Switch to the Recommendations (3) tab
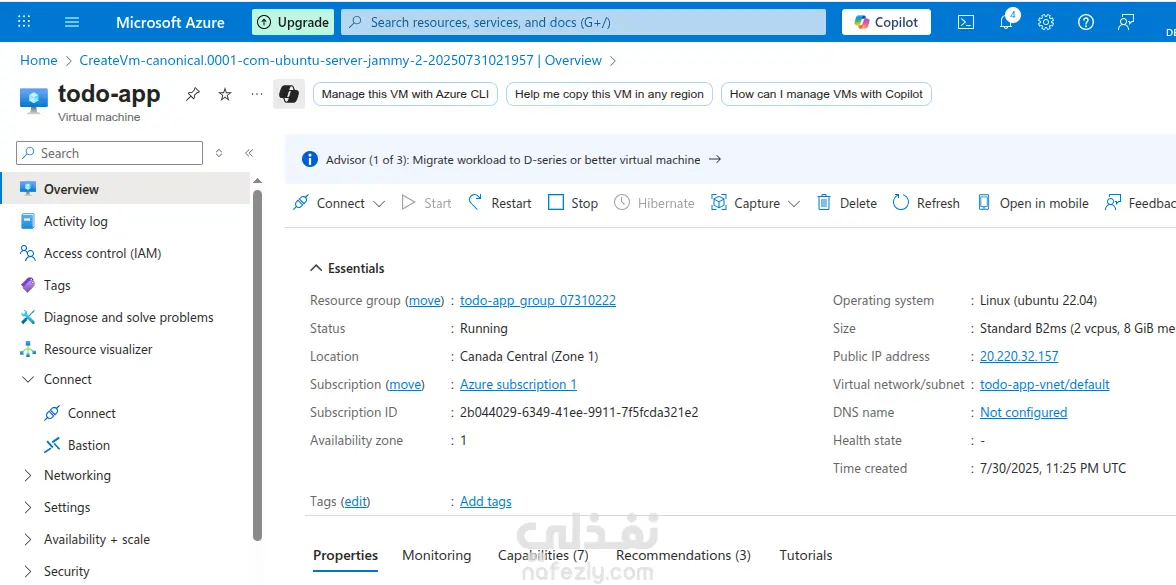The height and width of the screenshot is (585, 1176). coord(683,556)
